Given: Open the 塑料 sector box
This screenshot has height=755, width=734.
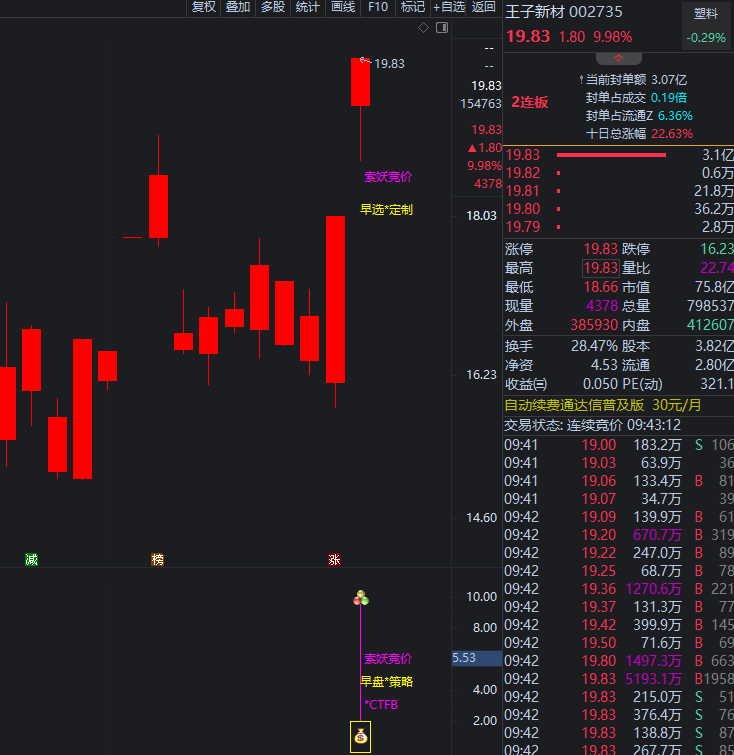Looking at the screenshot, I should point(706,26).
